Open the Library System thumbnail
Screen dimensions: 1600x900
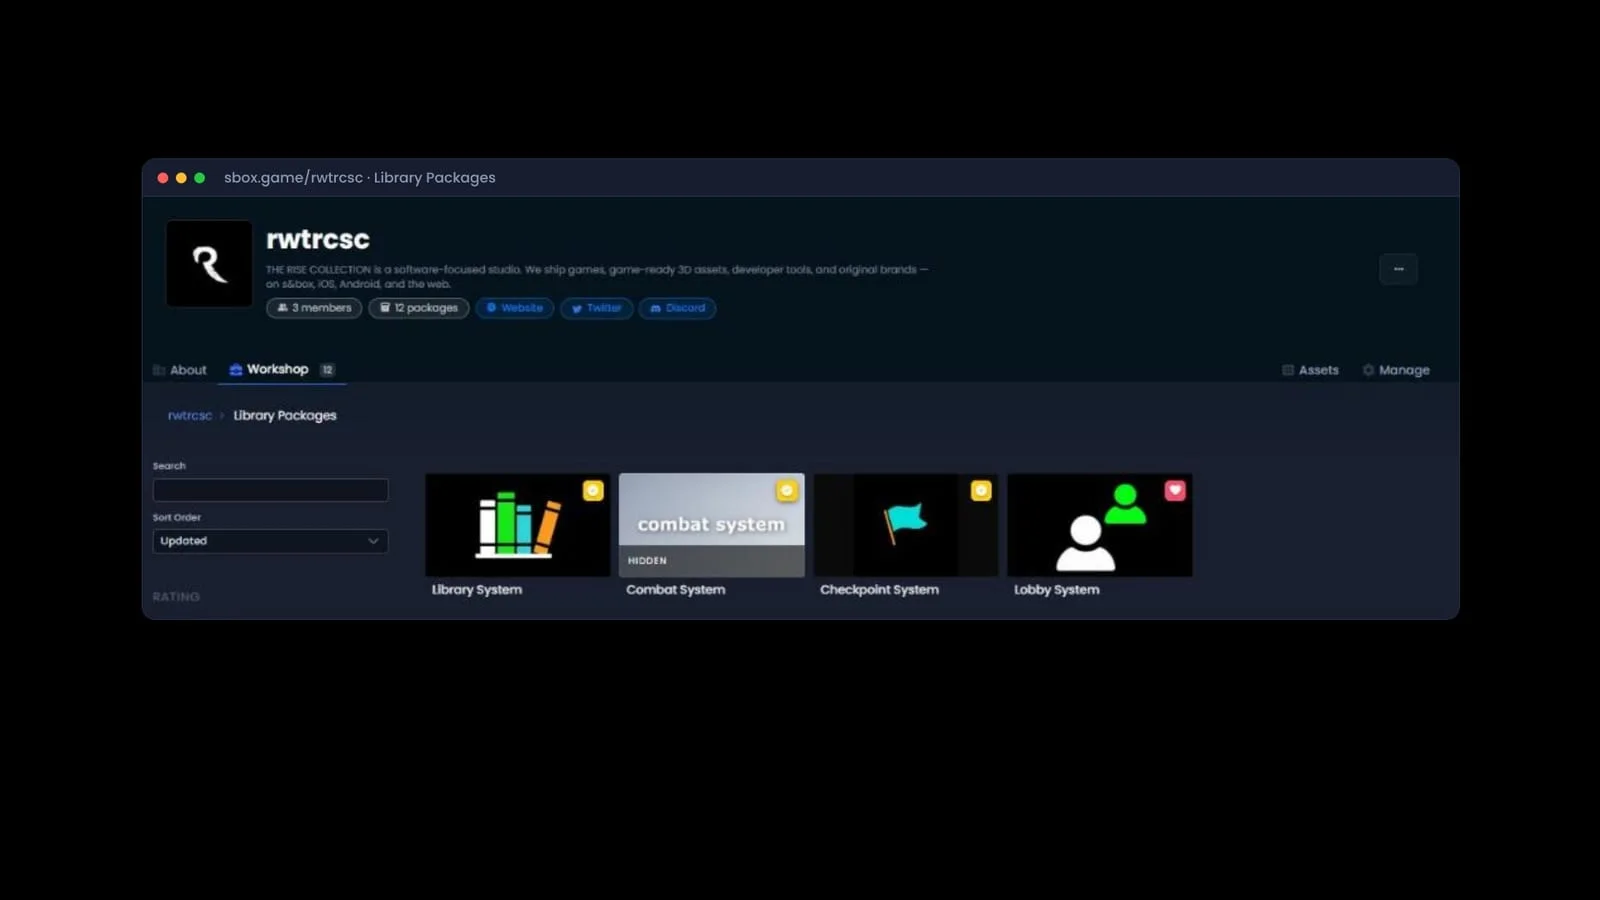click(x=518, y=525)
